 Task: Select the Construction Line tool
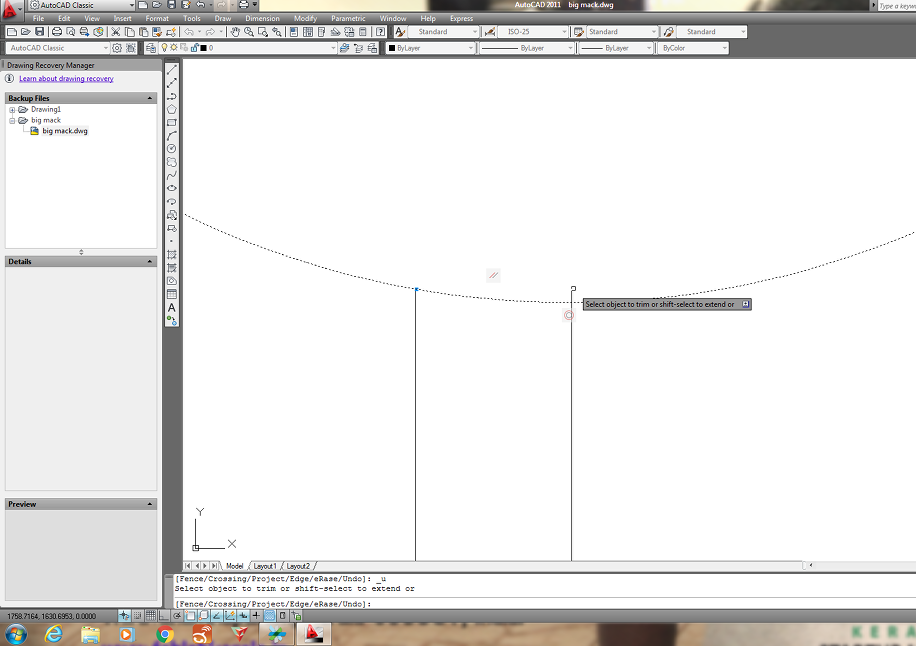point(172,84)
